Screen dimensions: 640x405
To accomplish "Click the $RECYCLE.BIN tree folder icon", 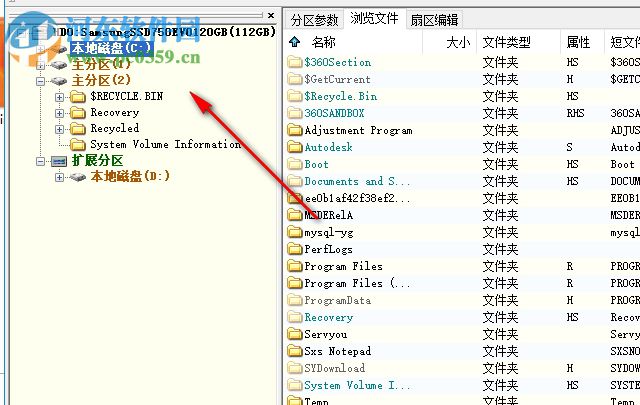I will click(x=78, y=97).
